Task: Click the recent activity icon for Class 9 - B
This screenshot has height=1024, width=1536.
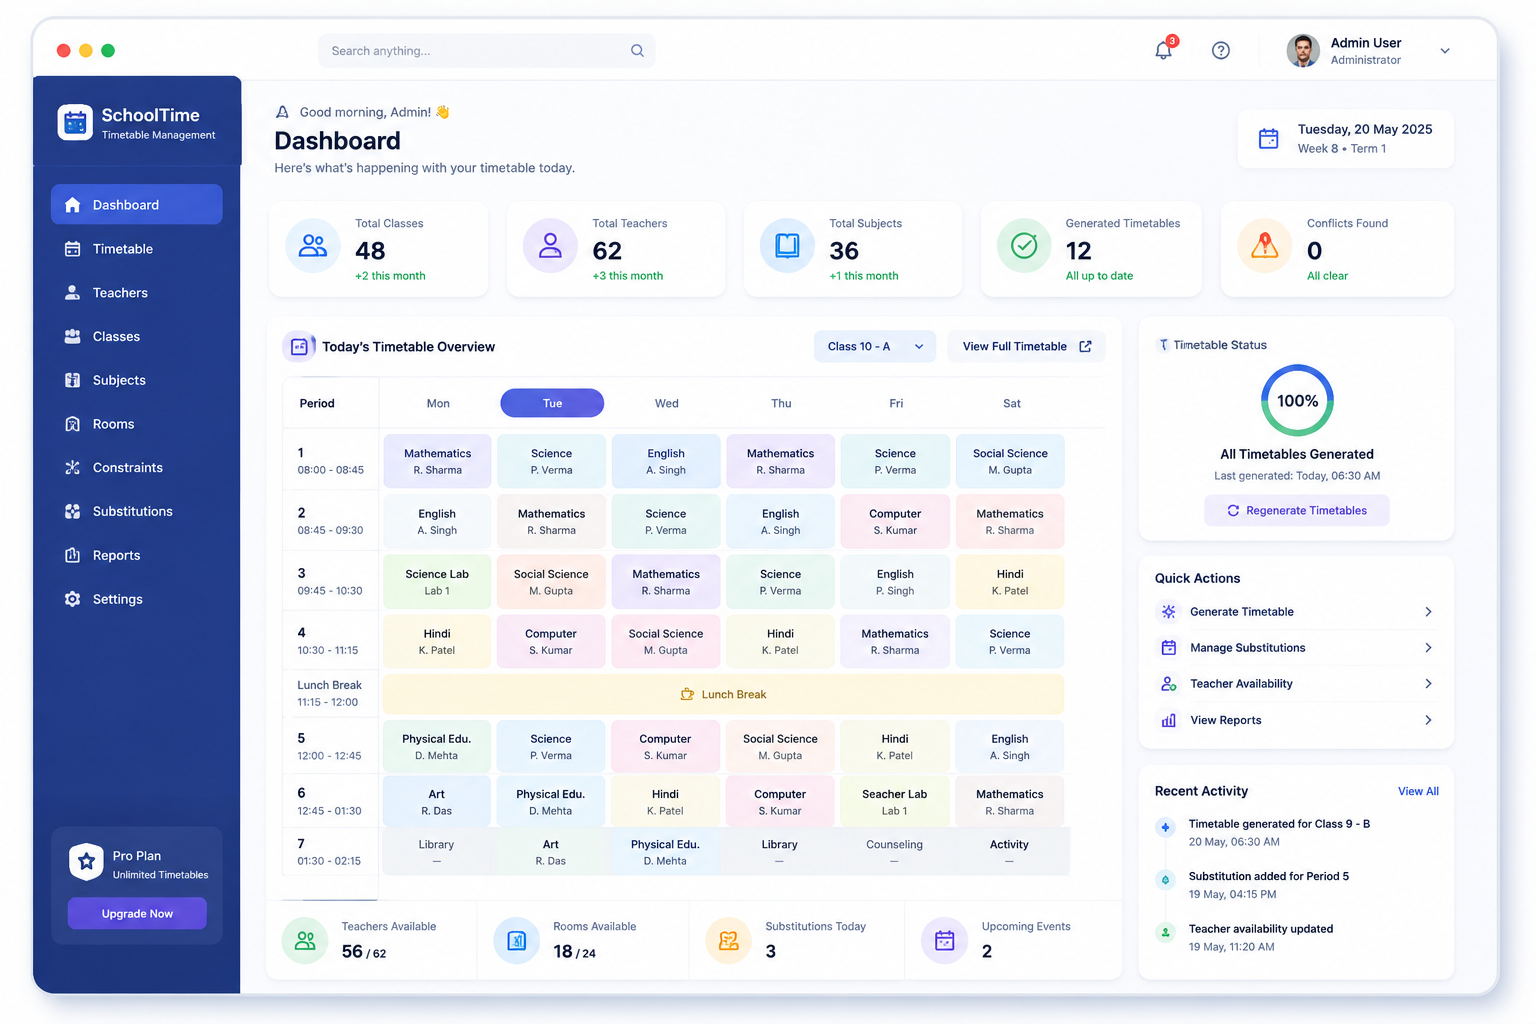Action: 1165,827
